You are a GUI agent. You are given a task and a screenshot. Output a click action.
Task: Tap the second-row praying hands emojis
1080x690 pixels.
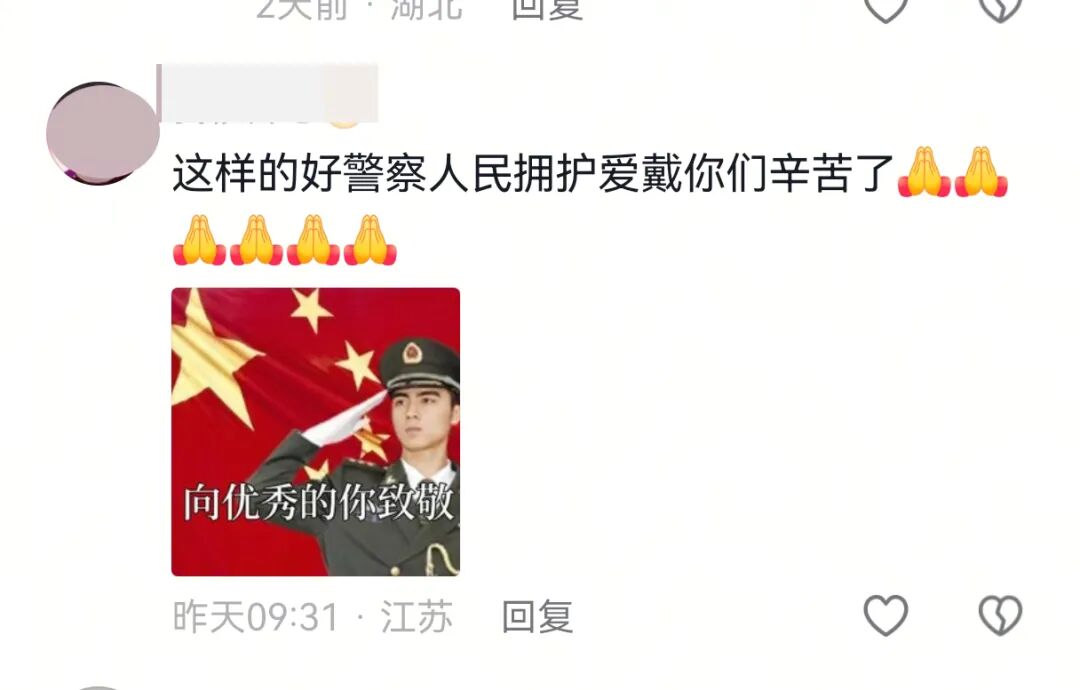(284, 240)
